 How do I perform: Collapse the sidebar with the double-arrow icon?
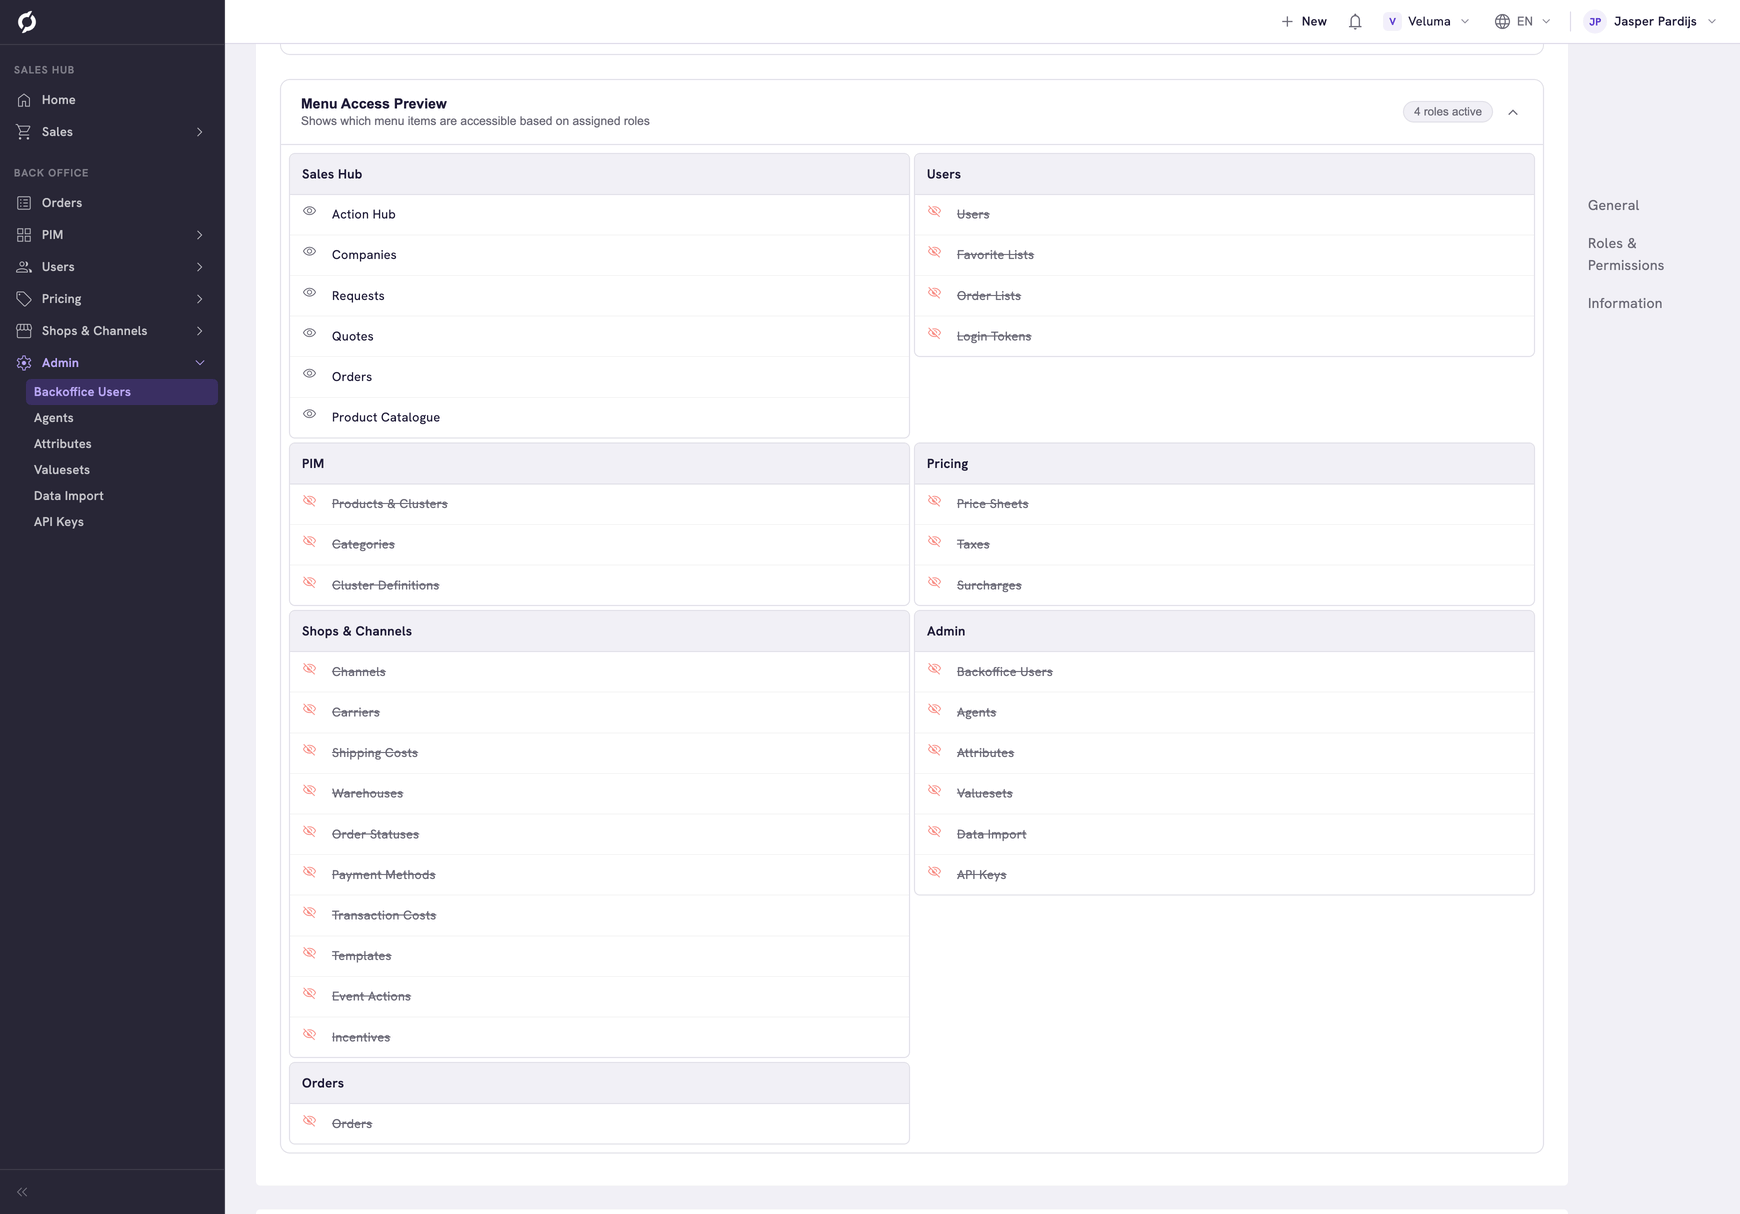[x=22, y=1192]
